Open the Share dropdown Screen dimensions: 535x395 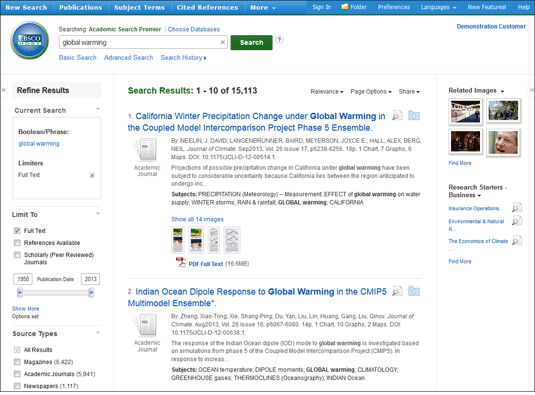click(x=409, y=91)
